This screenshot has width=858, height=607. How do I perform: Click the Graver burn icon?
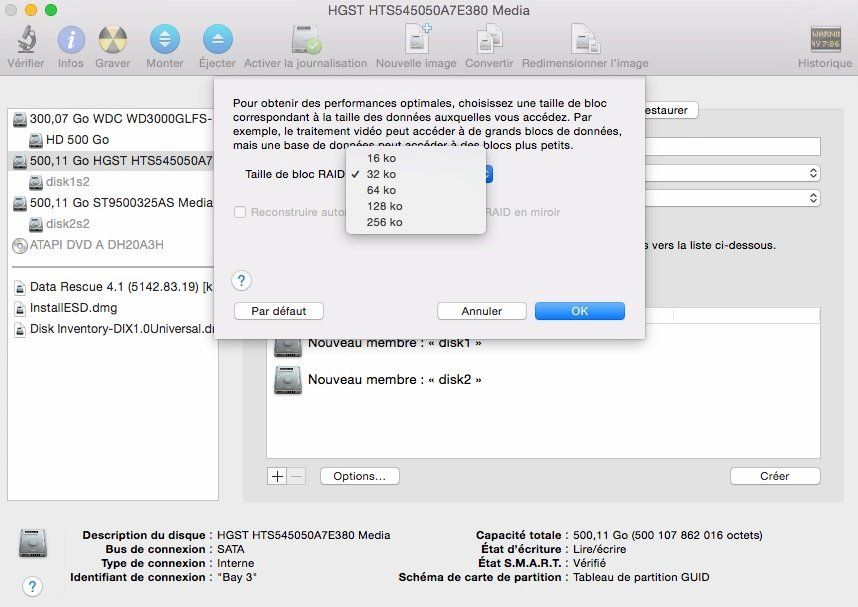point(112,42)
